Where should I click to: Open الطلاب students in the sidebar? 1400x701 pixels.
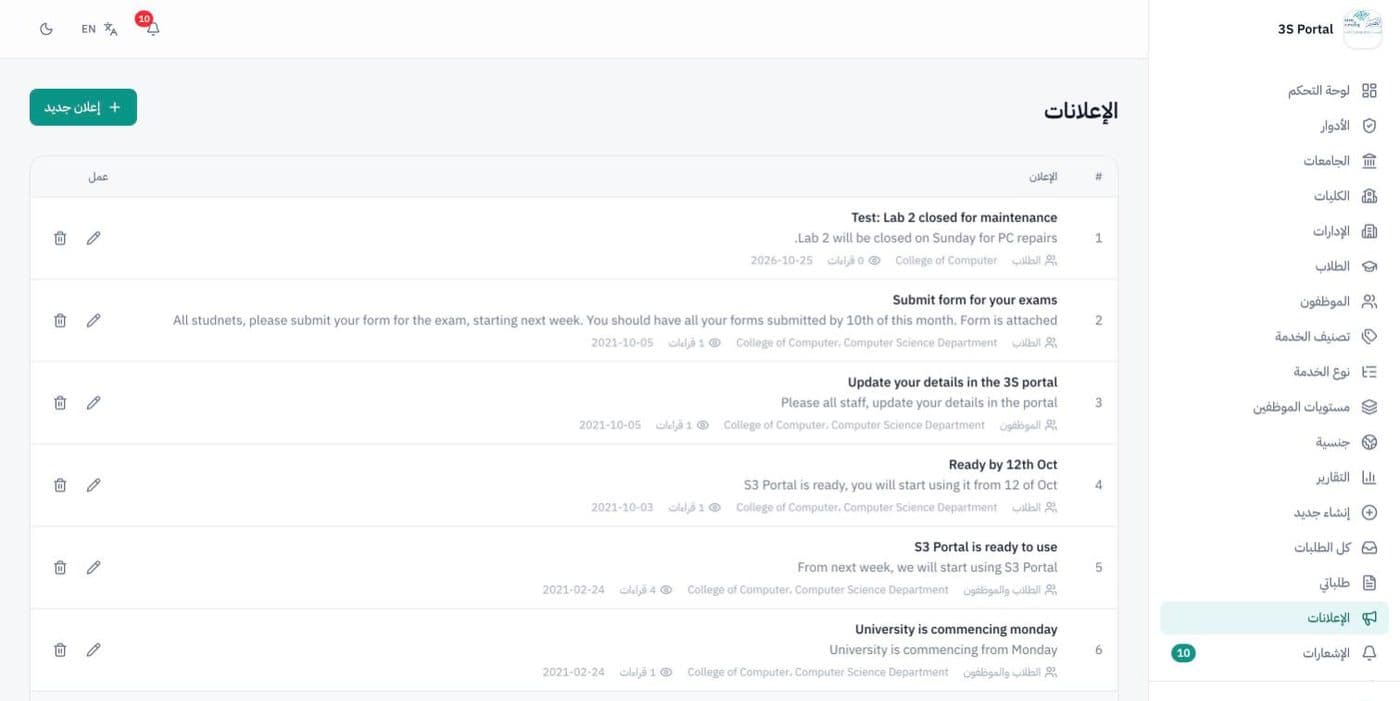(1274, 266)
